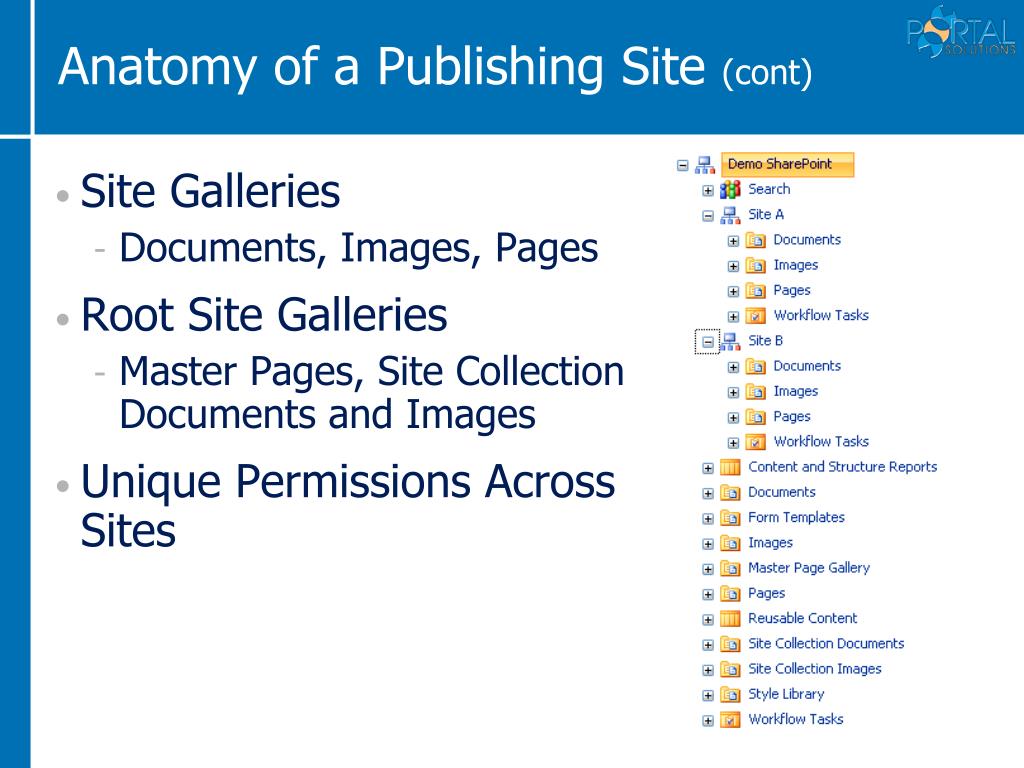Click Site A Workflow Tasks icon
The height and width of the screenshot is (768, 1024).
[x=756, y=316]
